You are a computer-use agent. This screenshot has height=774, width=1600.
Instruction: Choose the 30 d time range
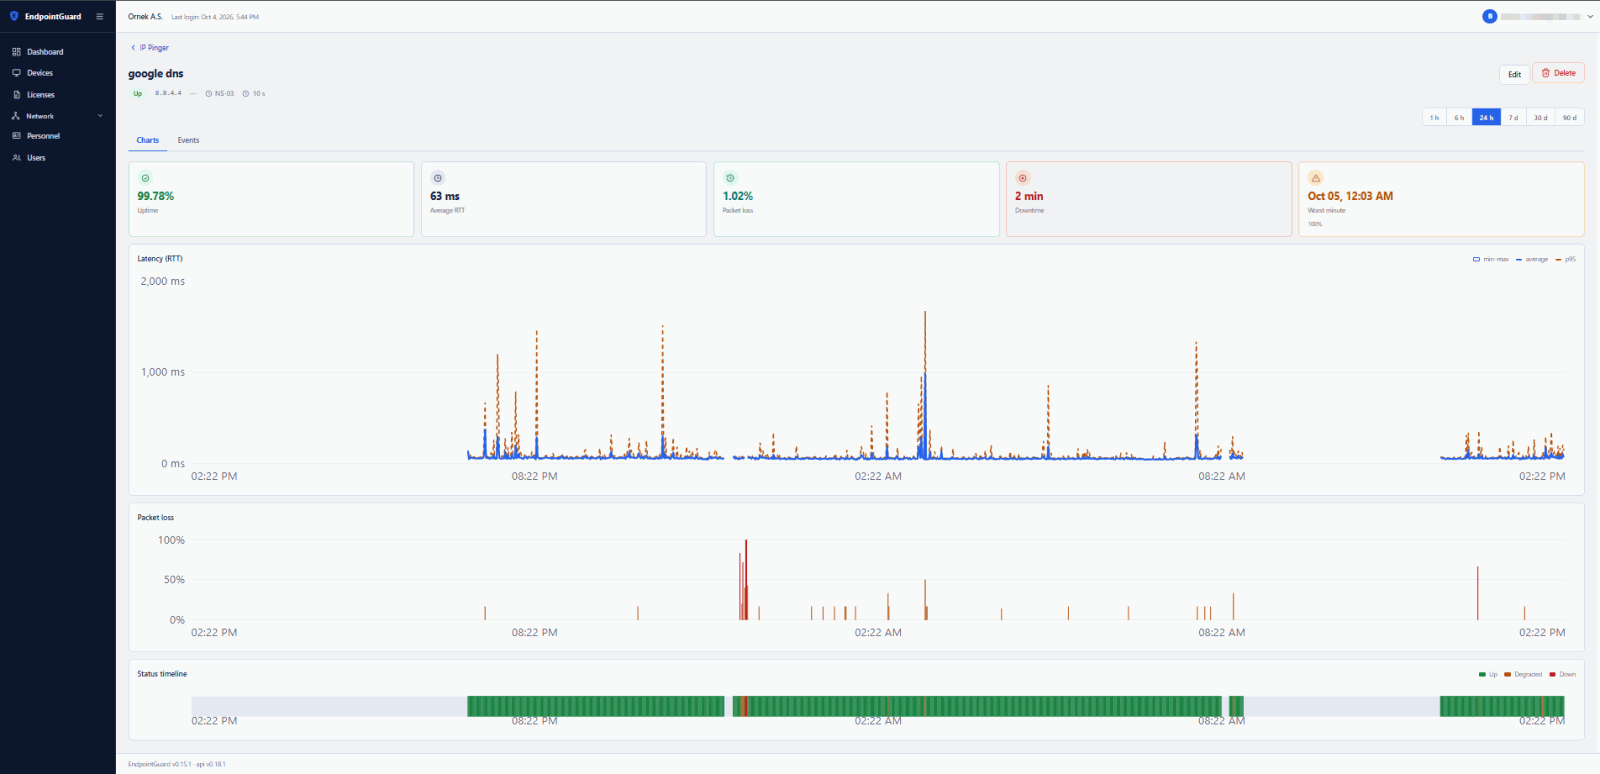tap(1541, 118)
